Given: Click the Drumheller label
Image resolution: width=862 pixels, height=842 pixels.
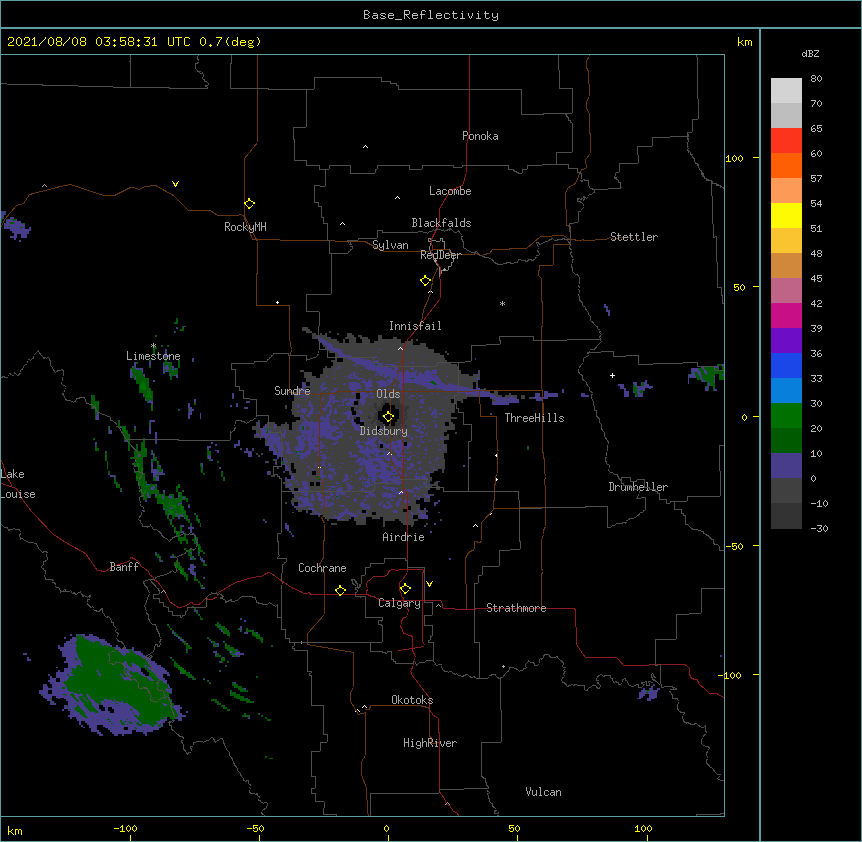Looking at the screenshot, I should pos(638,487).
